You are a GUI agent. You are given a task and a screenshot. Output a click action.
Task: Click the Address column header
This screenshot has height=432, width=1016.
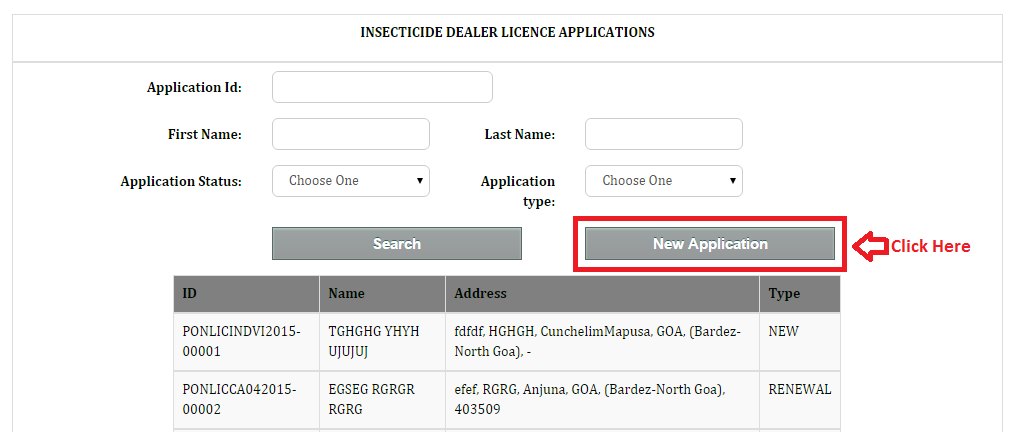603,293
